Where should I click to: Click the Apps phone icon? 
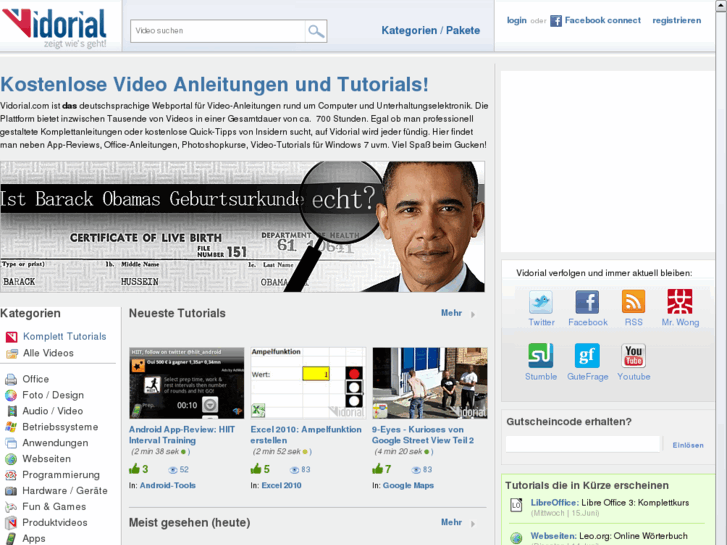click(11, 539)
